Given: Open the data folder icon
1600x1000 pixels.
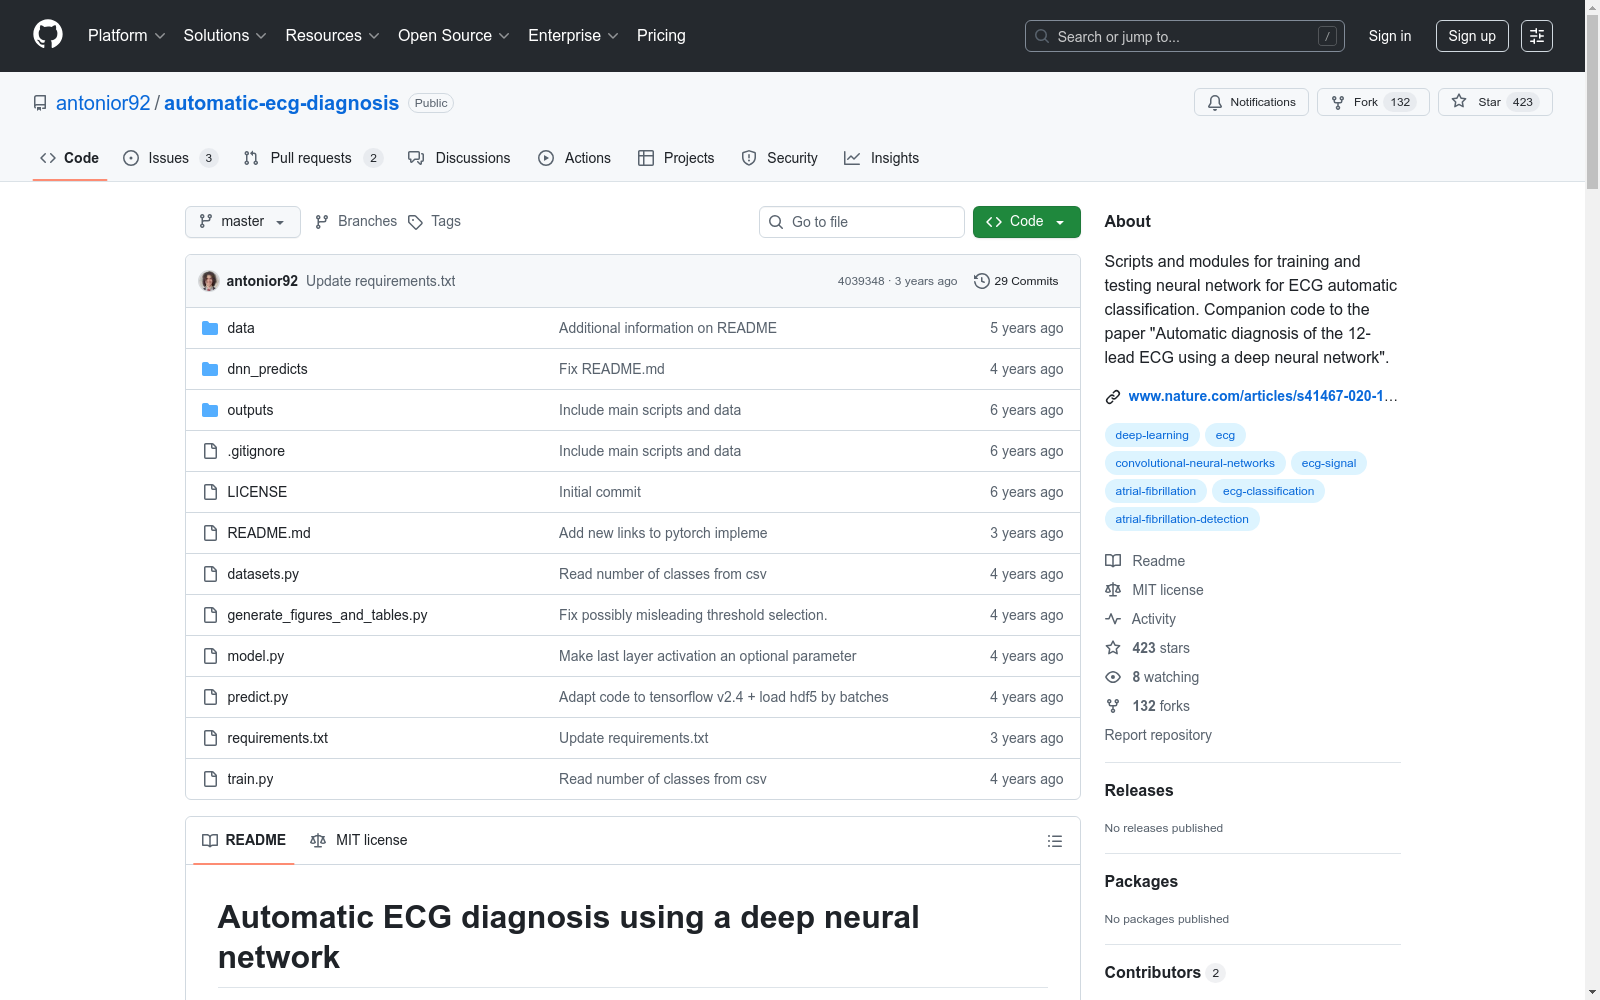Looking at the screenshot, I should click(x=210, y=328).
